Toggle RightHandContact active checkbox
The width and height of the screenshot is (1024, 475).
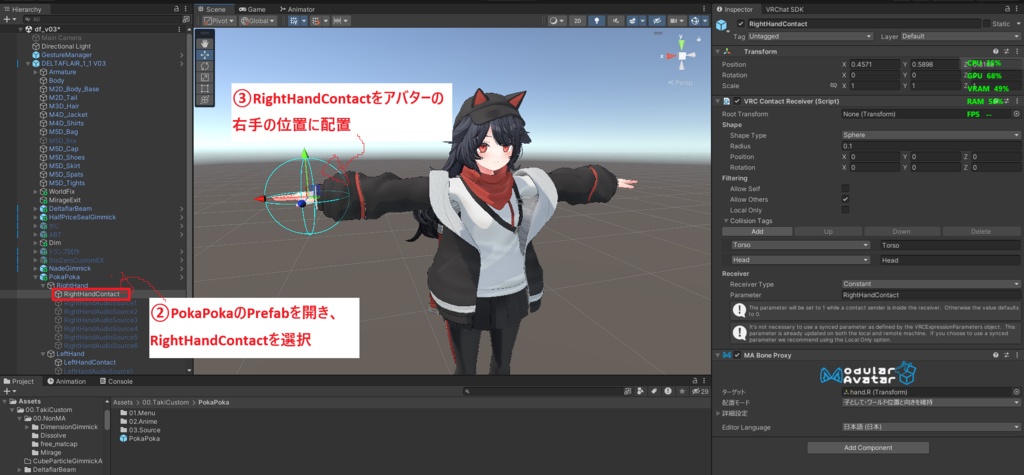[x=740, y=24]
